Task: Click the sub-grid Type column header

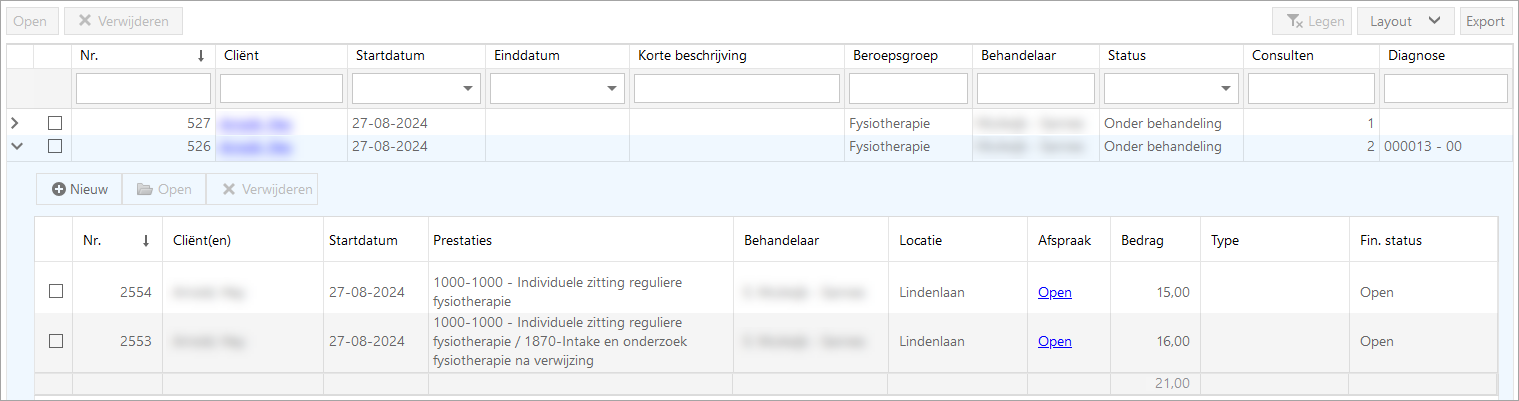Action: tap(1275, 240)
